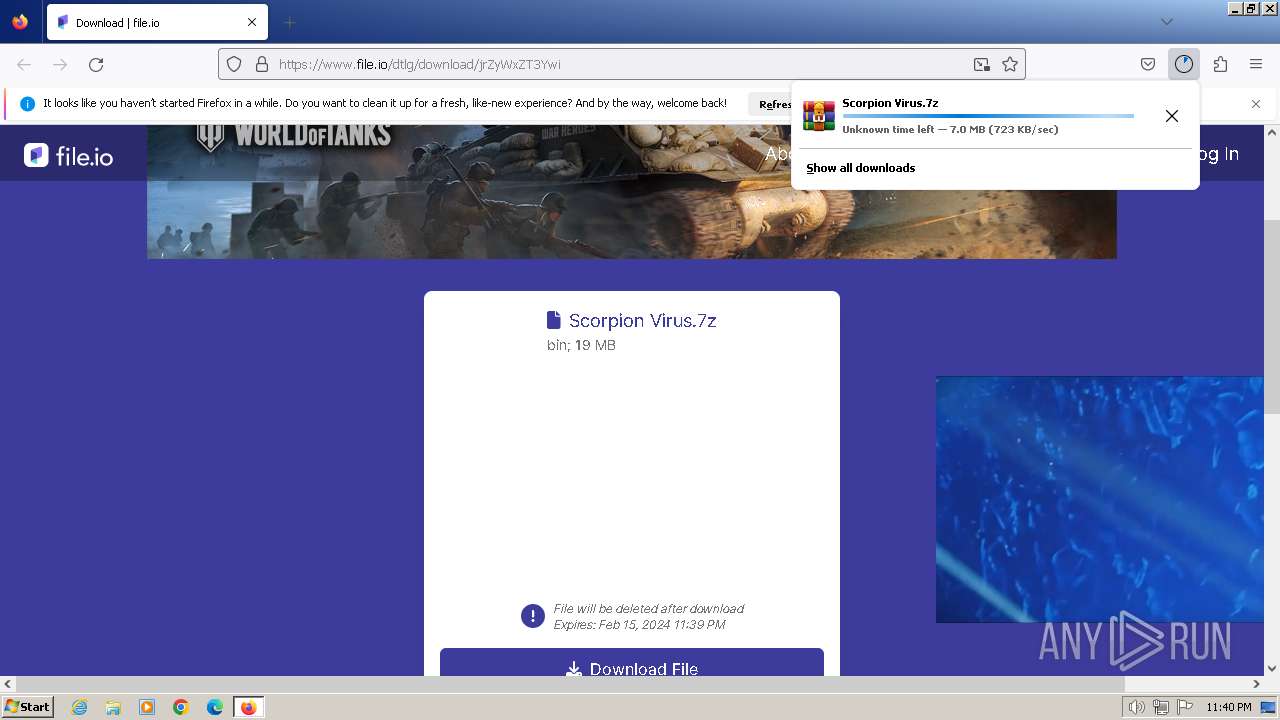Open a new tab with plus button
The width and height of the screenshot is (1280, 720).
pos(289,22)
